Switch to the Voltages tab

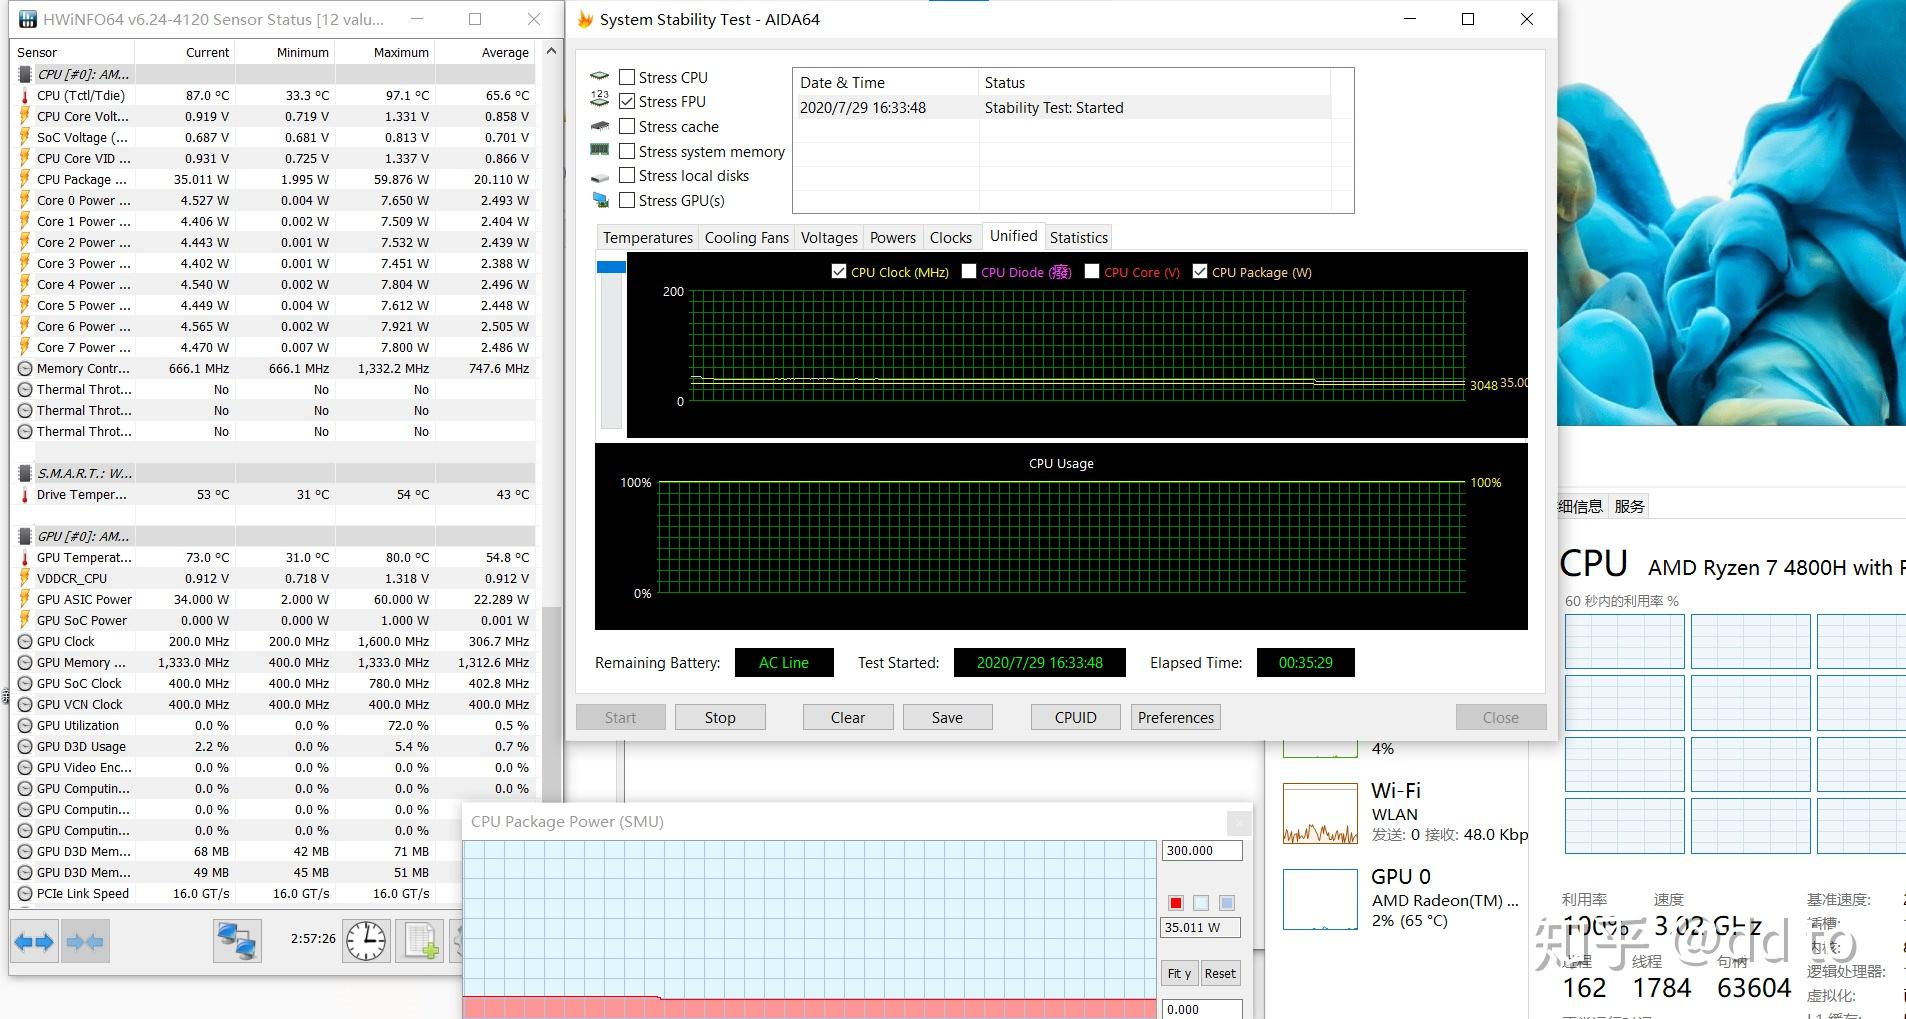pyautogui.click(x=829, y=237)
